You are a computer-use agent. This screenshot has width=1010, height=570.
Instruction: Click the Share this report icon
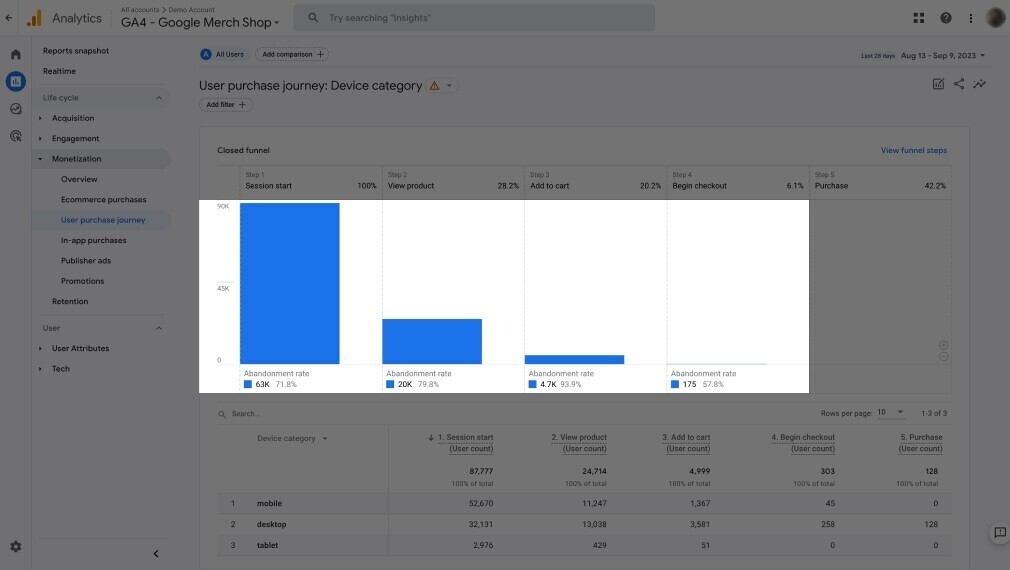point(959,84)
